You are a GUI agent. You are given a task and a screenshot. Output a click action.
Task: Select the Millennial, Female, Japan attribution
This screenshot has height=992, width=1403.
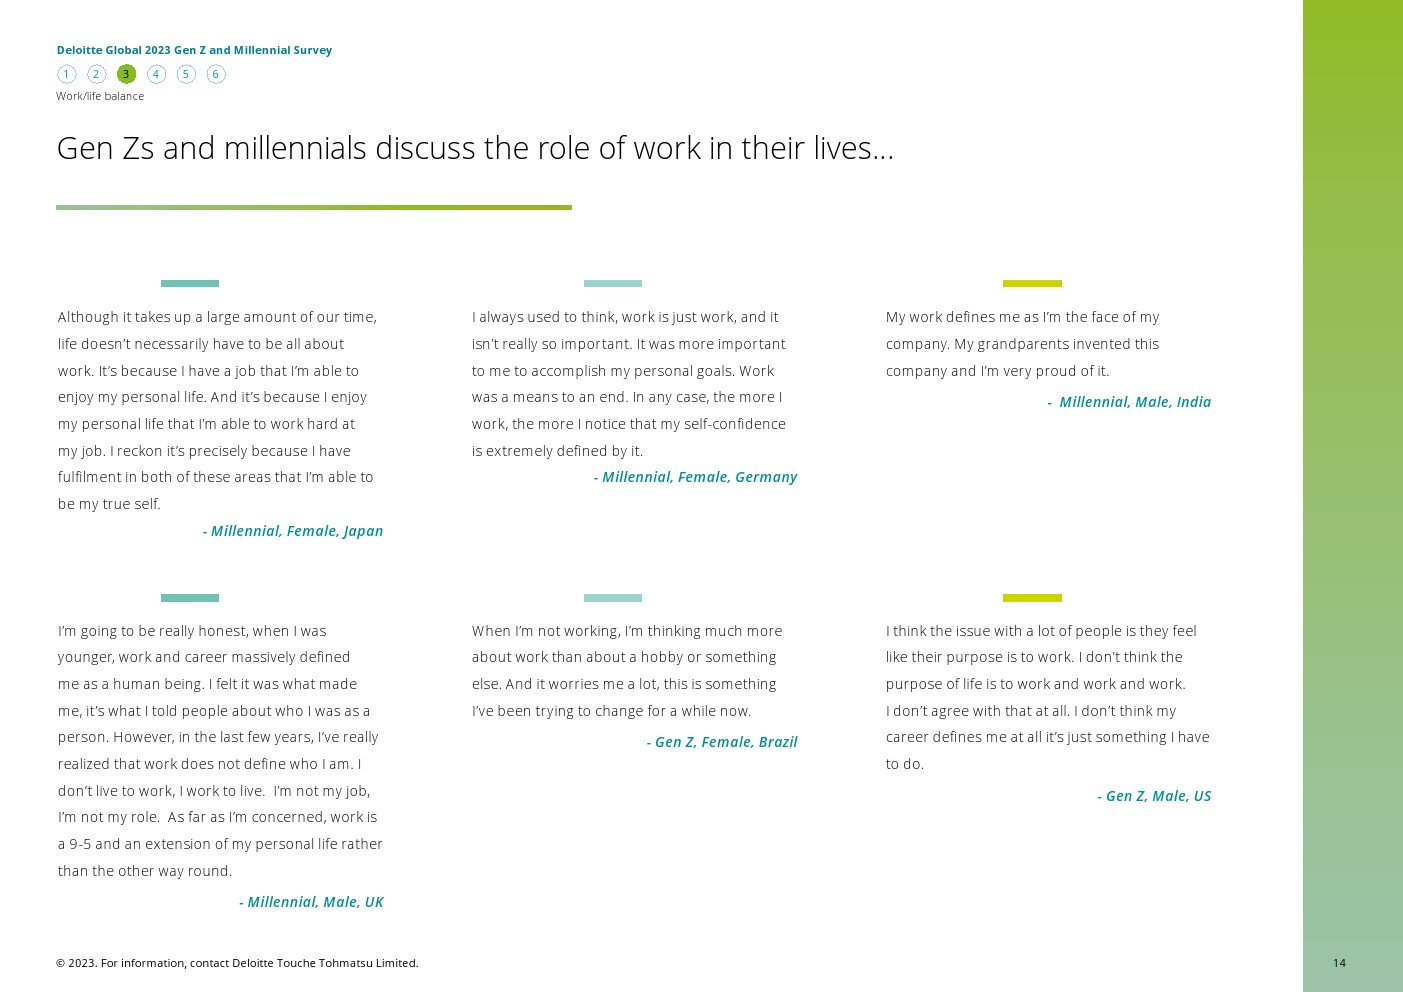(293, 531)
